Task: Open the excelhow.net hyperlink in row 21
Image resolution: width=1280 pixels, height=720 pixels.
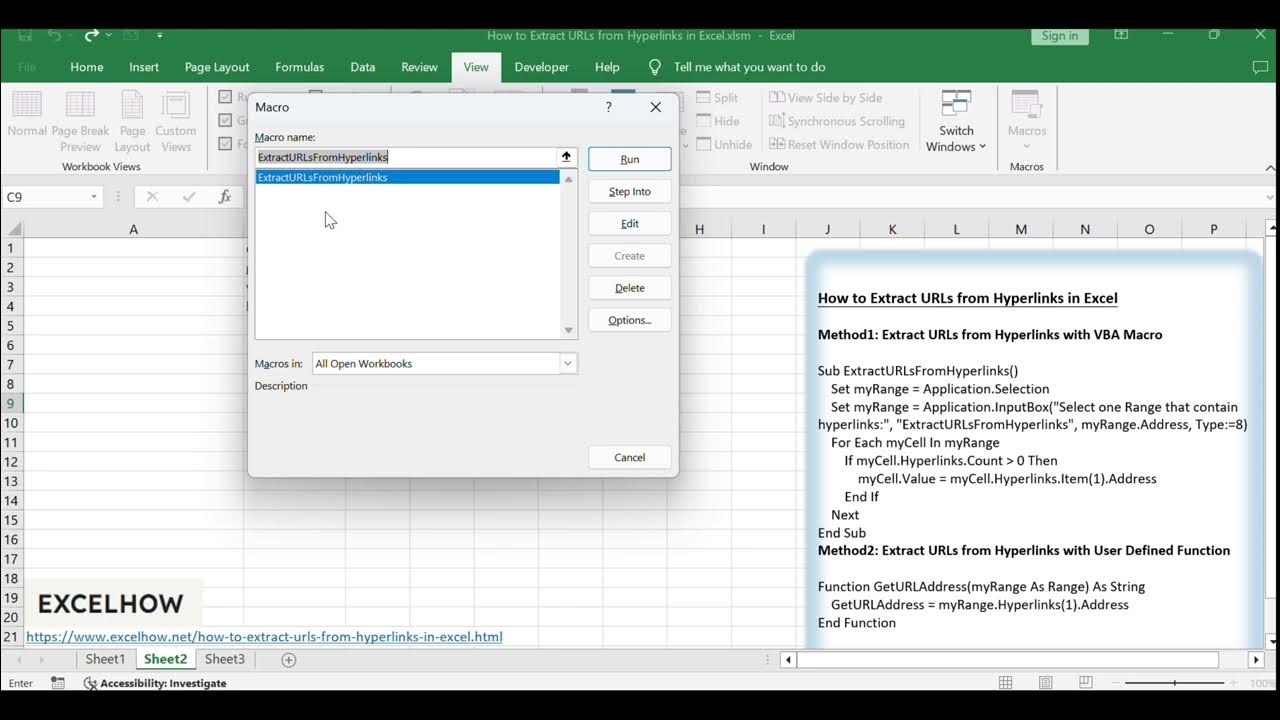Action: 264,637
